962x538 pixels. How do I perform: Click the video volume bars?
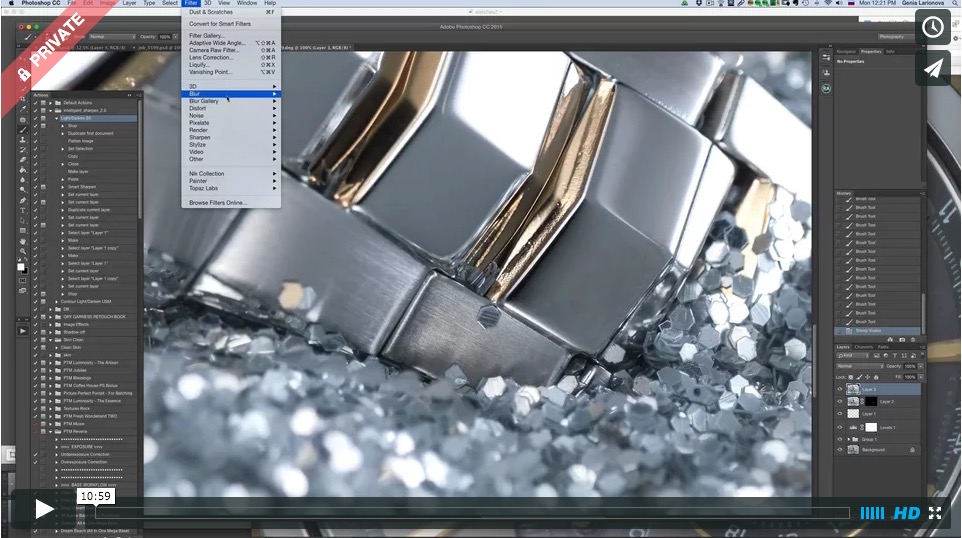point(872,513)
